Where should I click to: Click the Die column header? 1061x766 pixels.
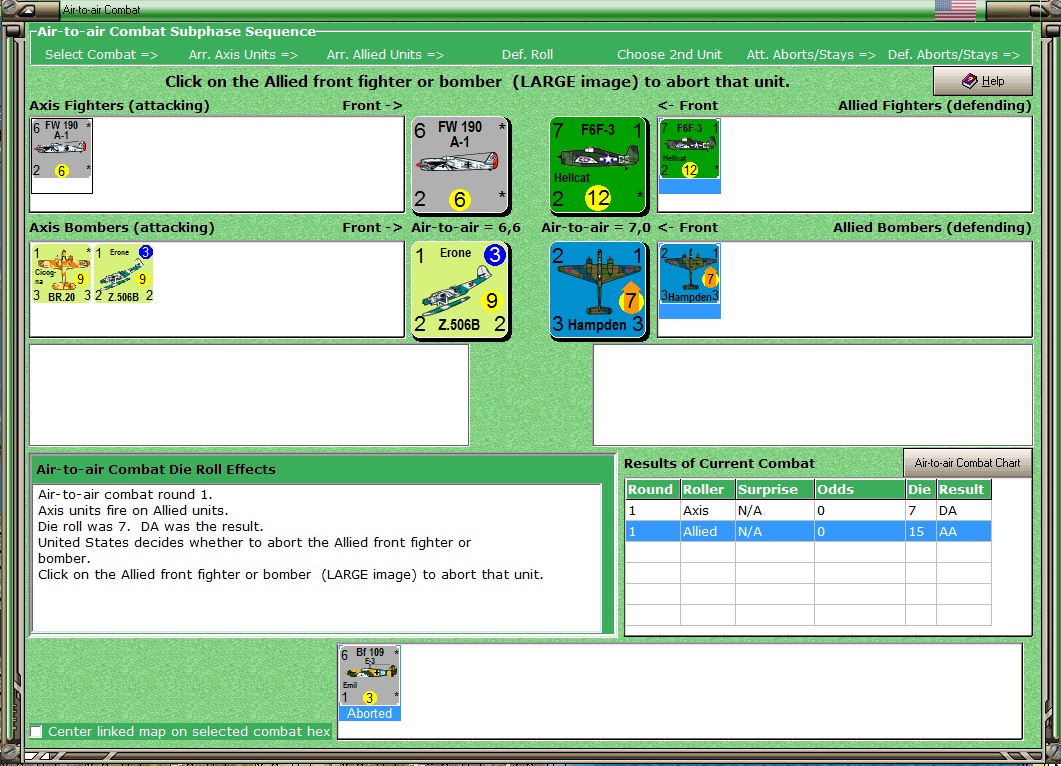(x=921, y=489)
